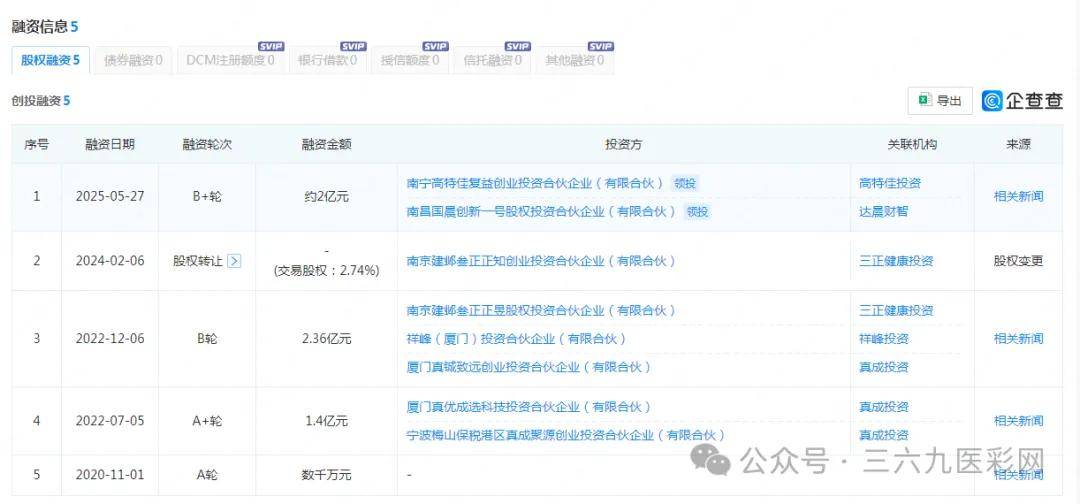Open the 银行借款 0 tab
Viewport: 1080px width, 504px height.
[327, 61]
